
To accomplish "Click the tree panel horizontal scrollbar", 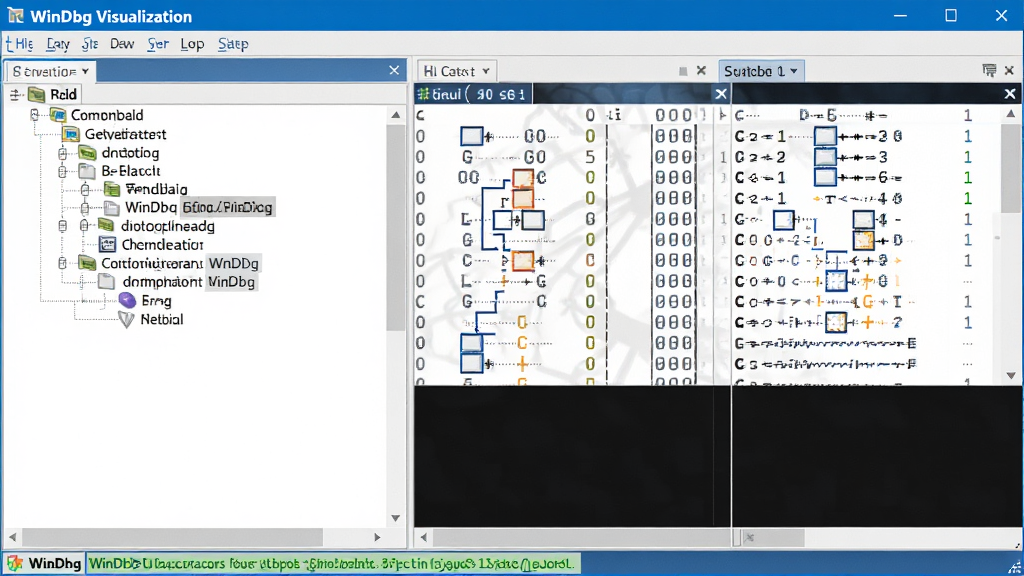I will [172, 537].
